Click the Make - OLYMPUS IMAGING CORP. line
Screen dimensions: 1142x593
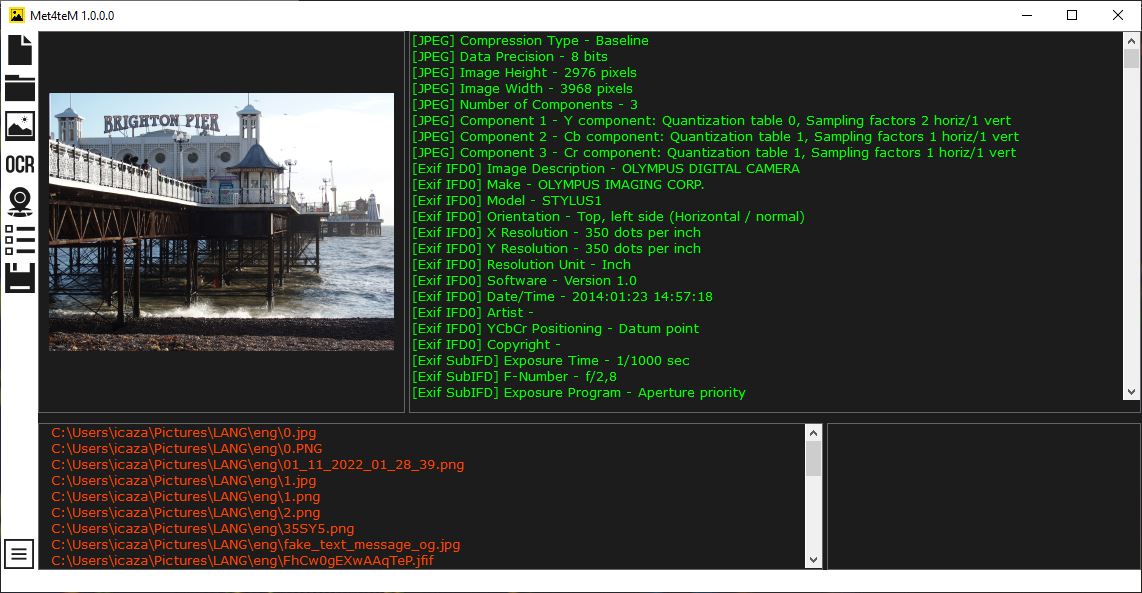pos(559,185)
